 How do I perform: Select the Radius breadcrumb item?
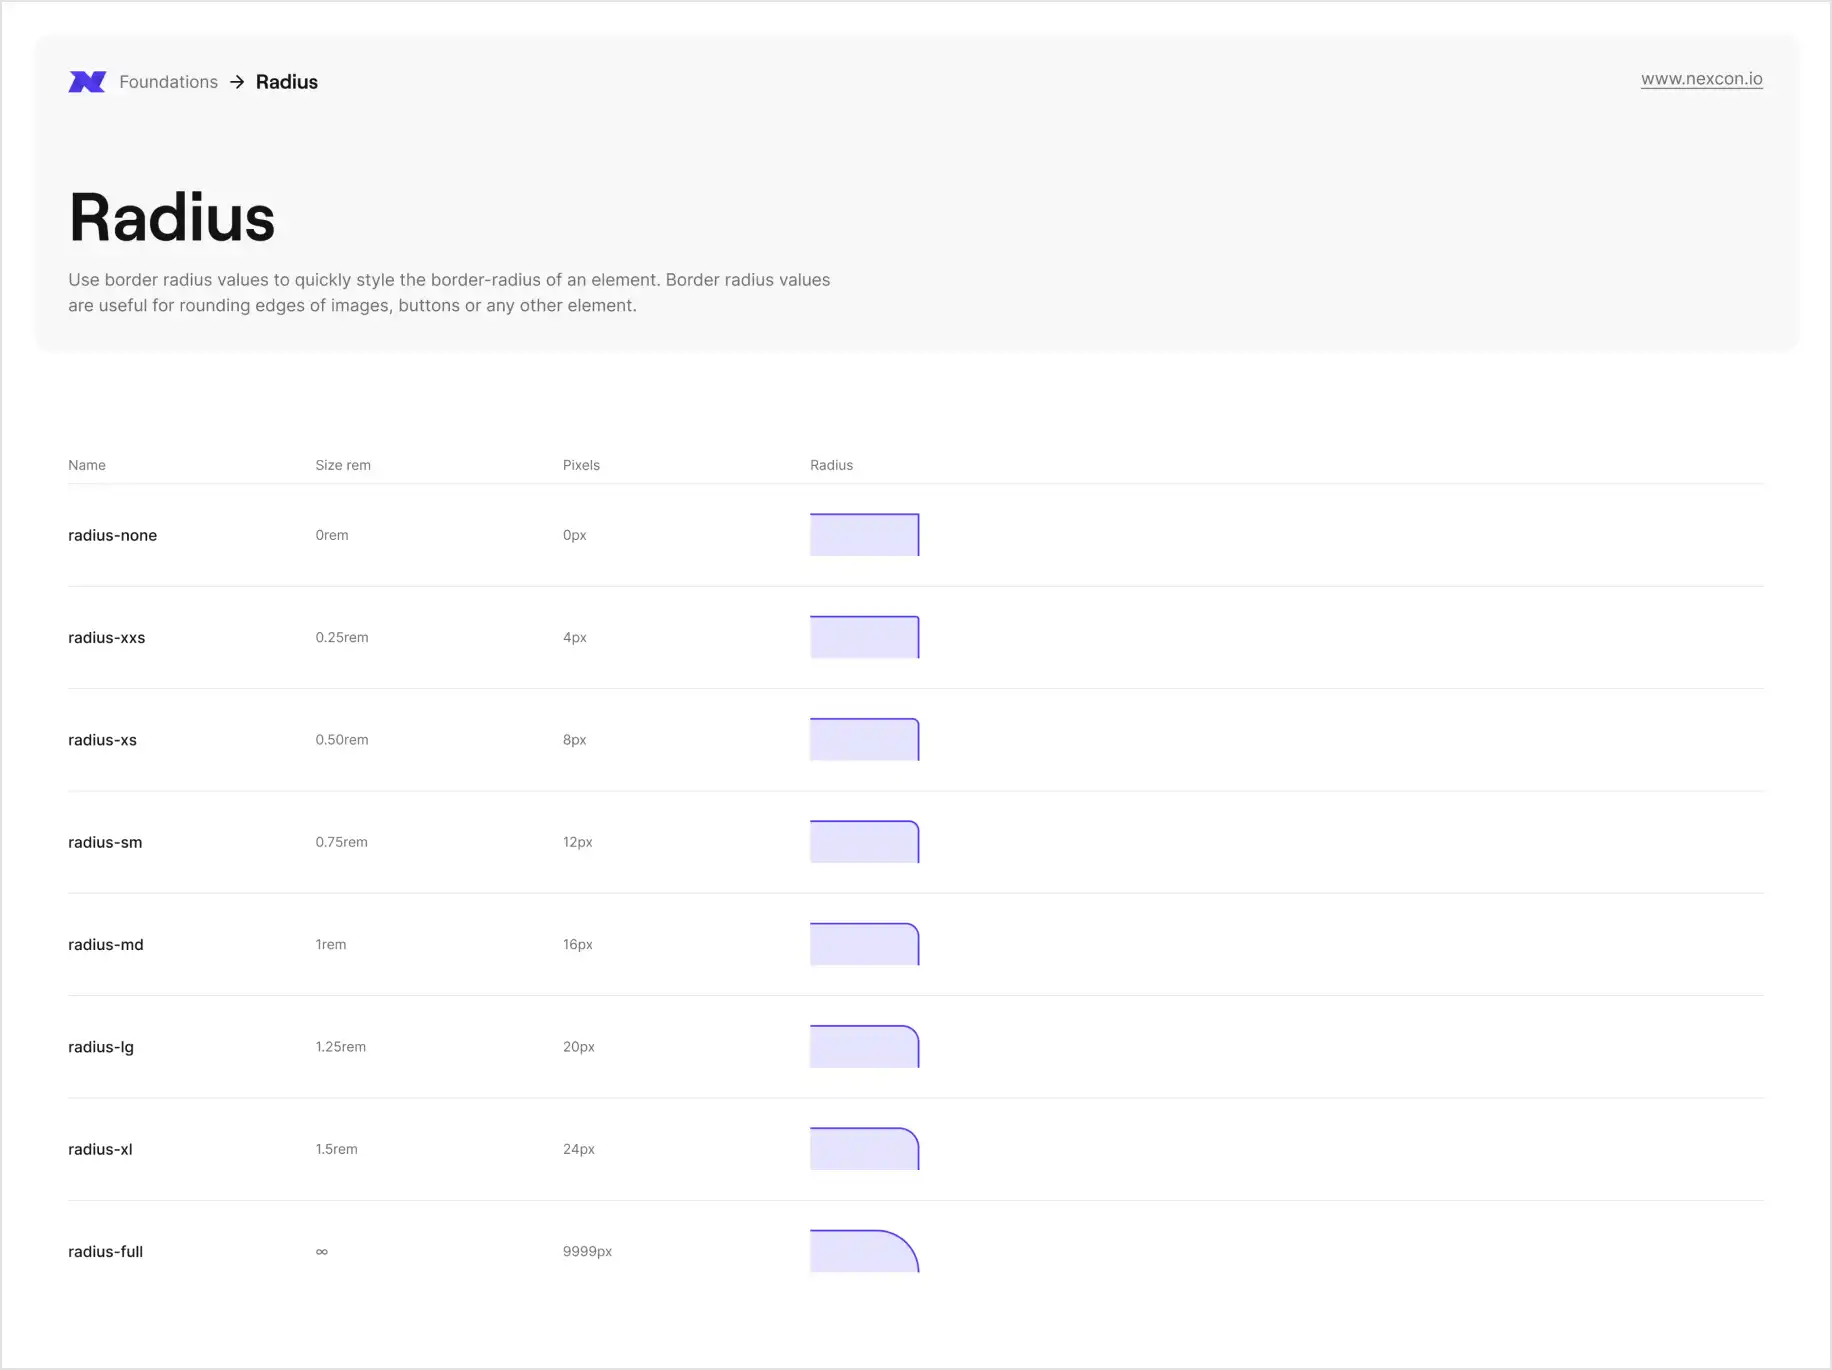[286, 81]
